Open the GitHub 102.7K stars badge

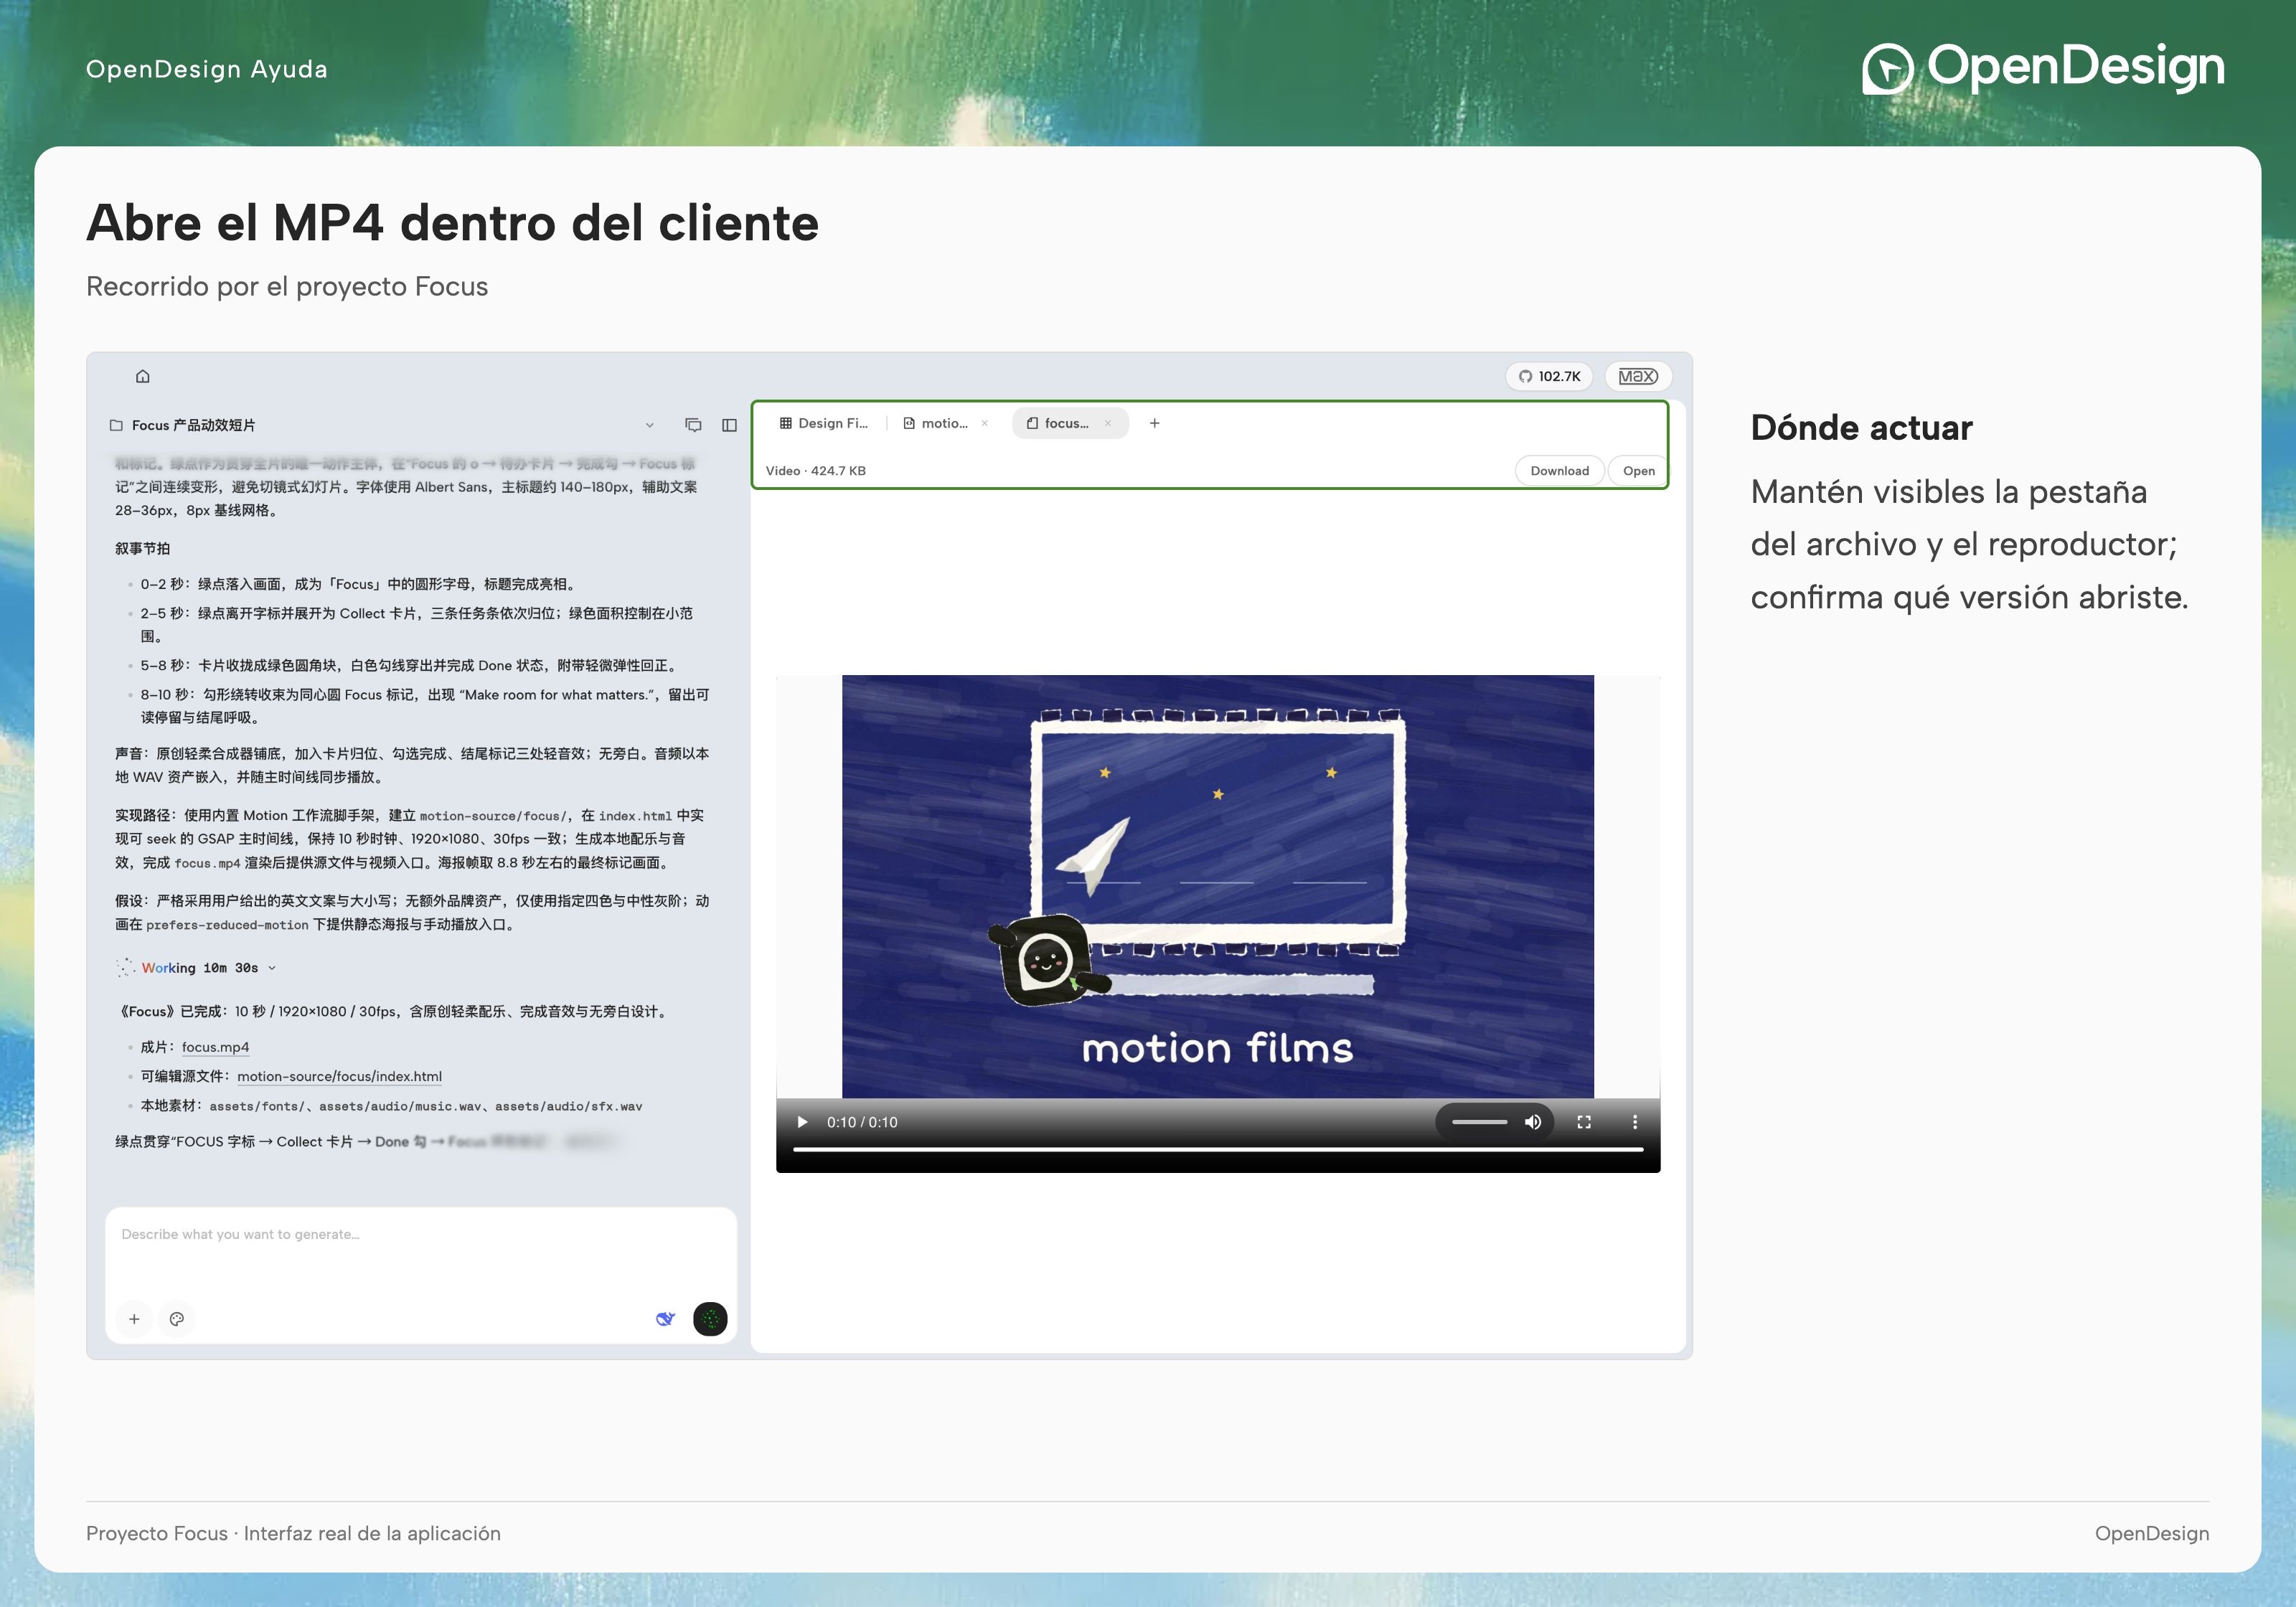(x=1549, y=376)
